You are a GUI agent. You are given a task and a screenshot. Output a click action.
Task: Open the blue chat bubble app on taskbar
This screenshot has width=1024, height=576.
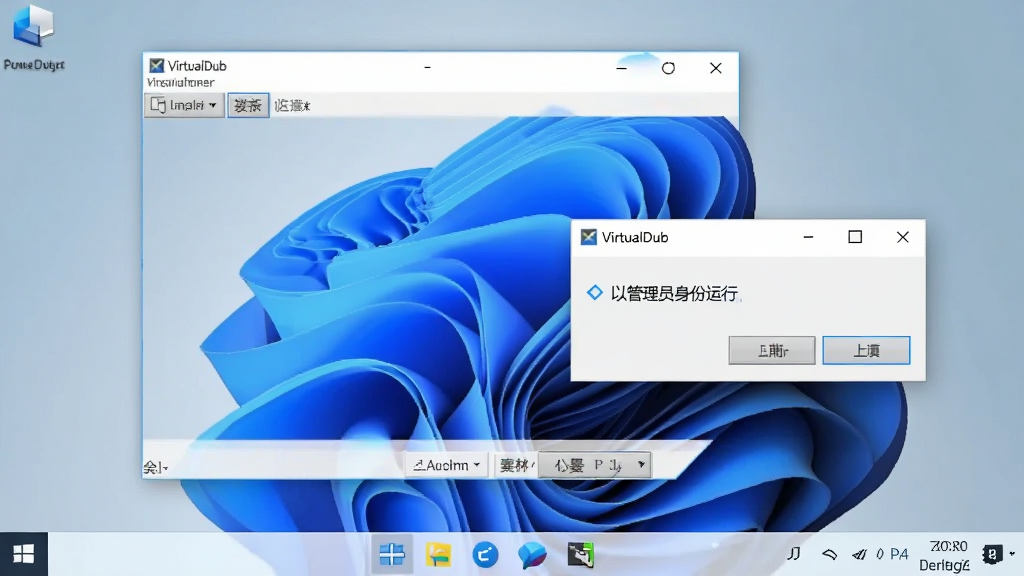click(x=532, y=555)
